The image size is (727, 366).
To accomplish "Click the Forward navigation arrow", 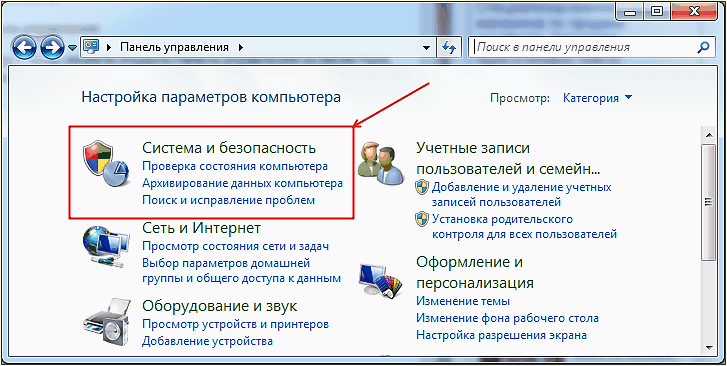I will tap(51, 47).
